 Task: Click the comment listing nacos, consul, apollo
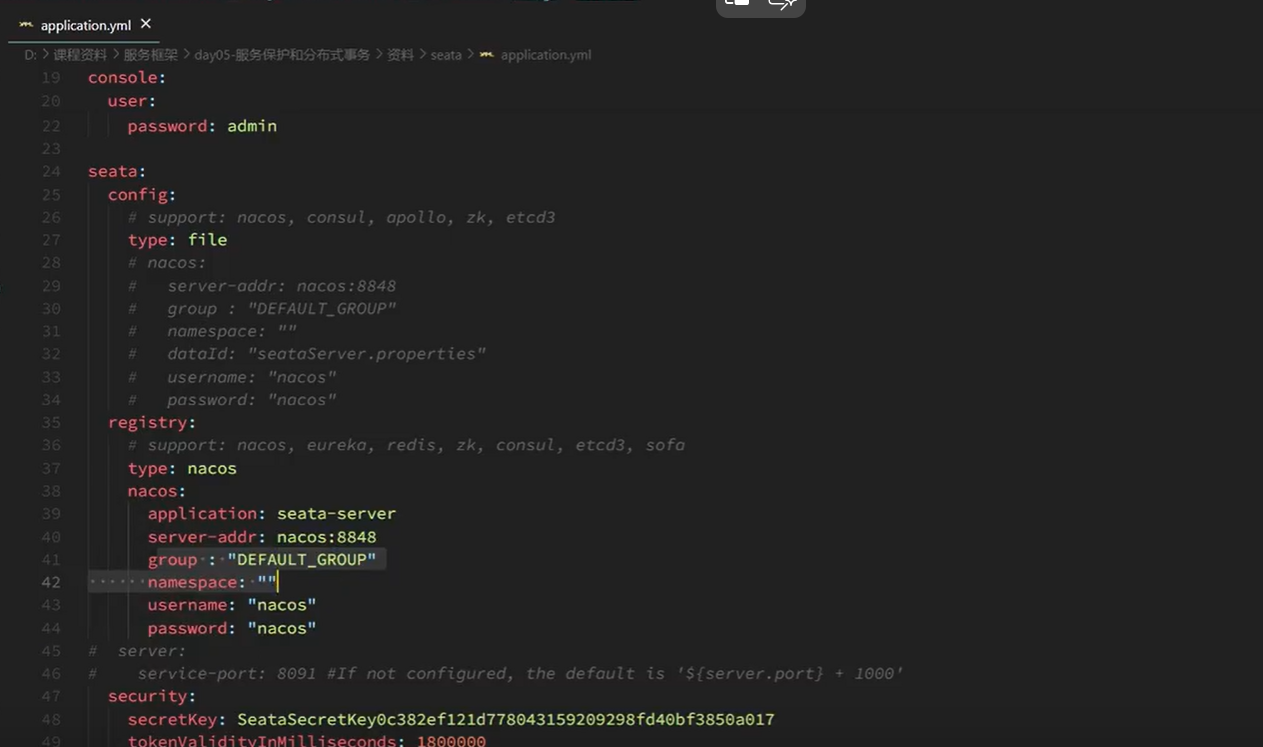click(x=341, y=217)
